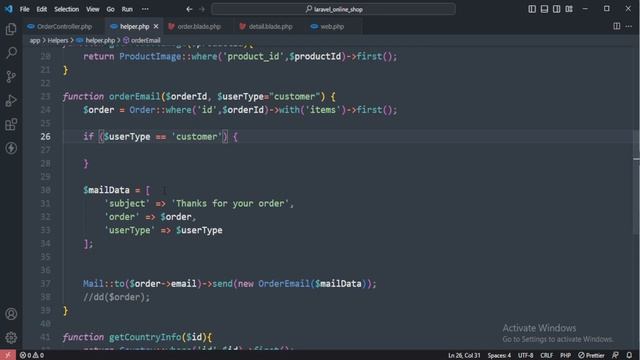
Task: Expand the Helpers breadcrumb
Action: point(58,40)
